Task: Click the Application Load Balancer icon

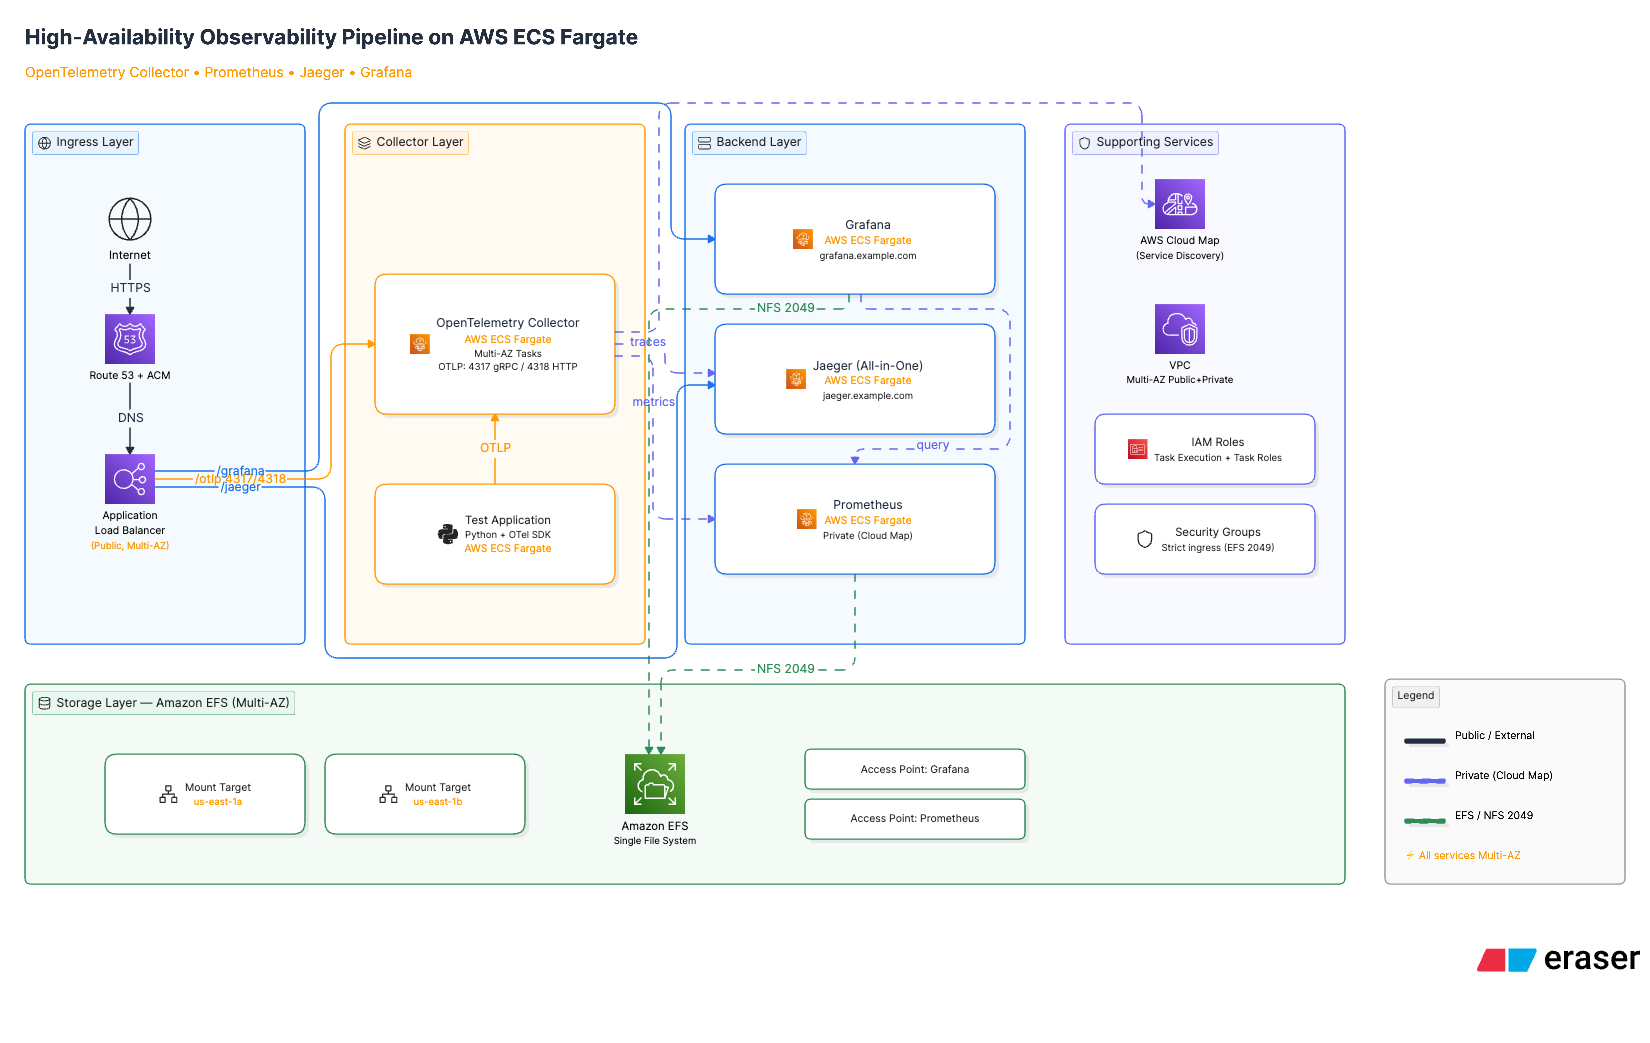Action: (x=130, y=479)
